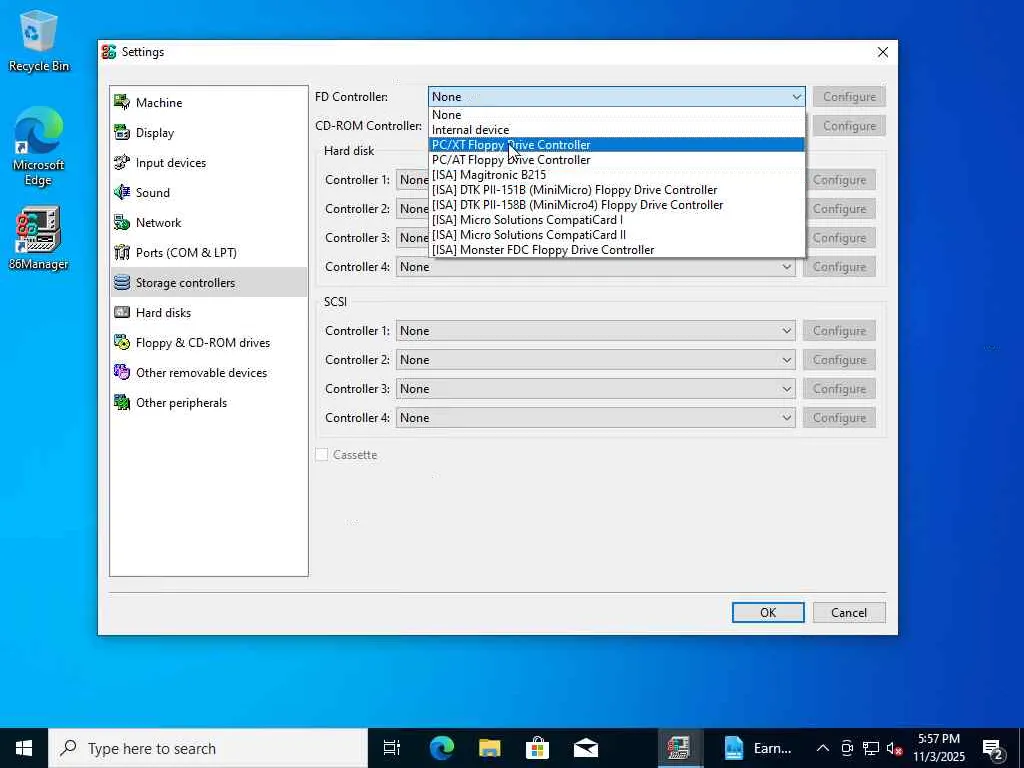Click Configure for SCSI Controller 1
This screenshot has height=768, width=1024.
tap(839, 330)
